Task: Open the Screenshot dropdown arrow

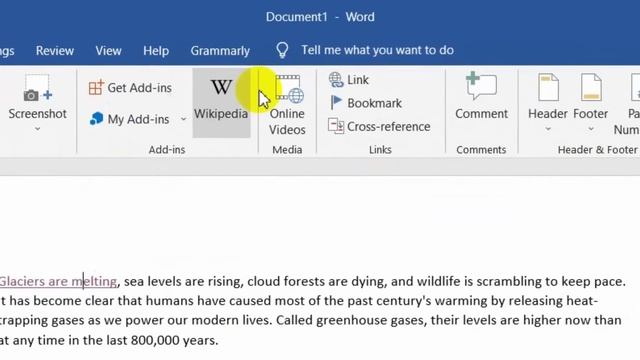Action: point(37,129)
